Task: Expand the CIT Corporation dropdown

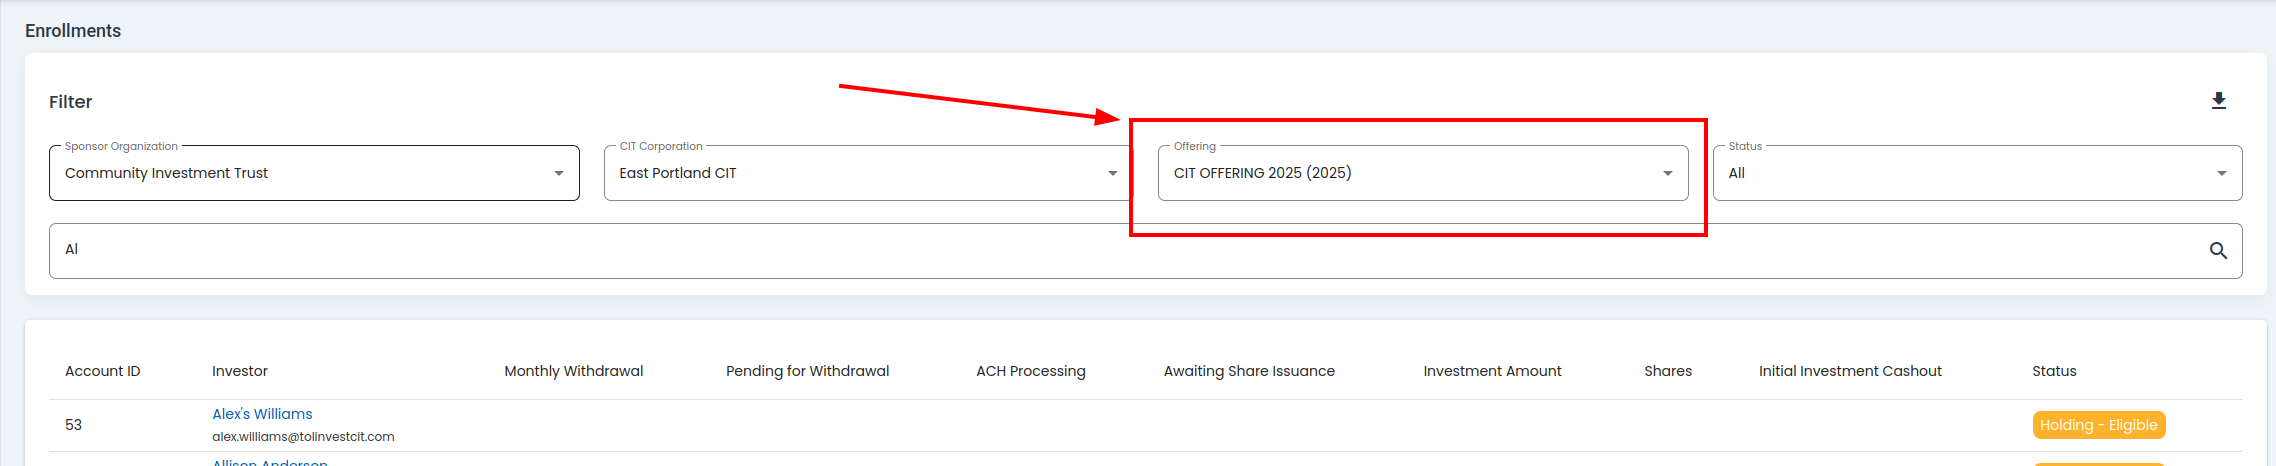Action: click(x=868, y=173)
